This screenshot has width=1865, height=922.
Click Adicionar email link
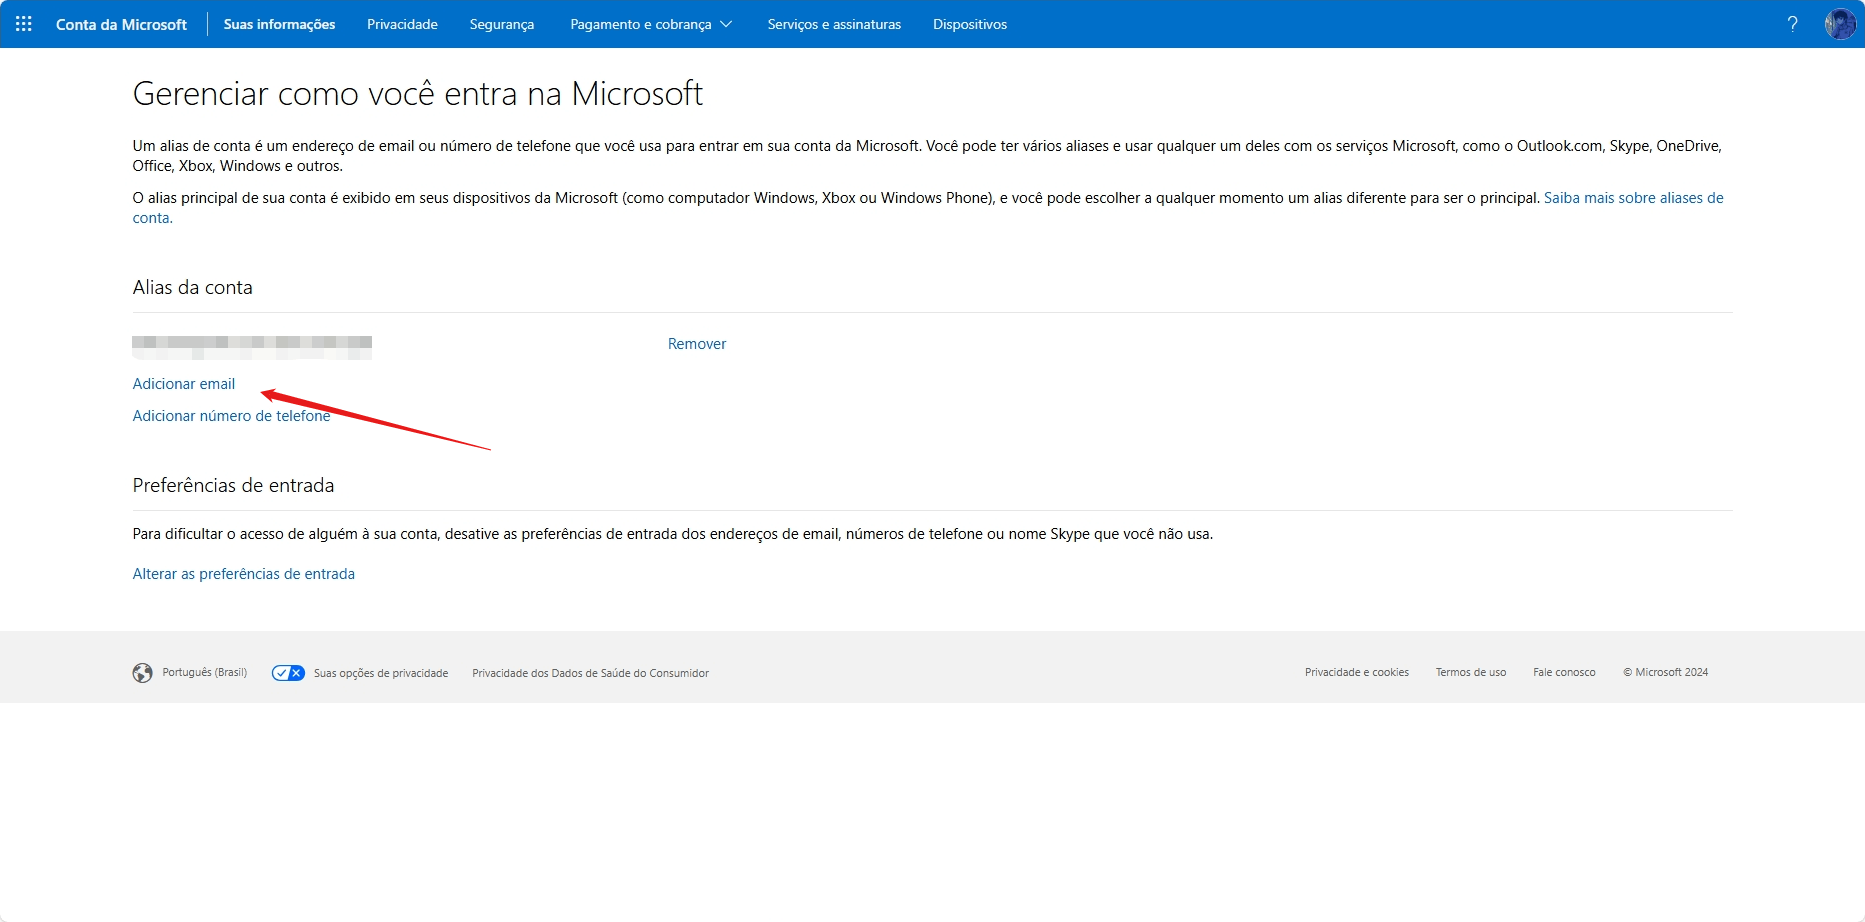(x=184, y=384)
